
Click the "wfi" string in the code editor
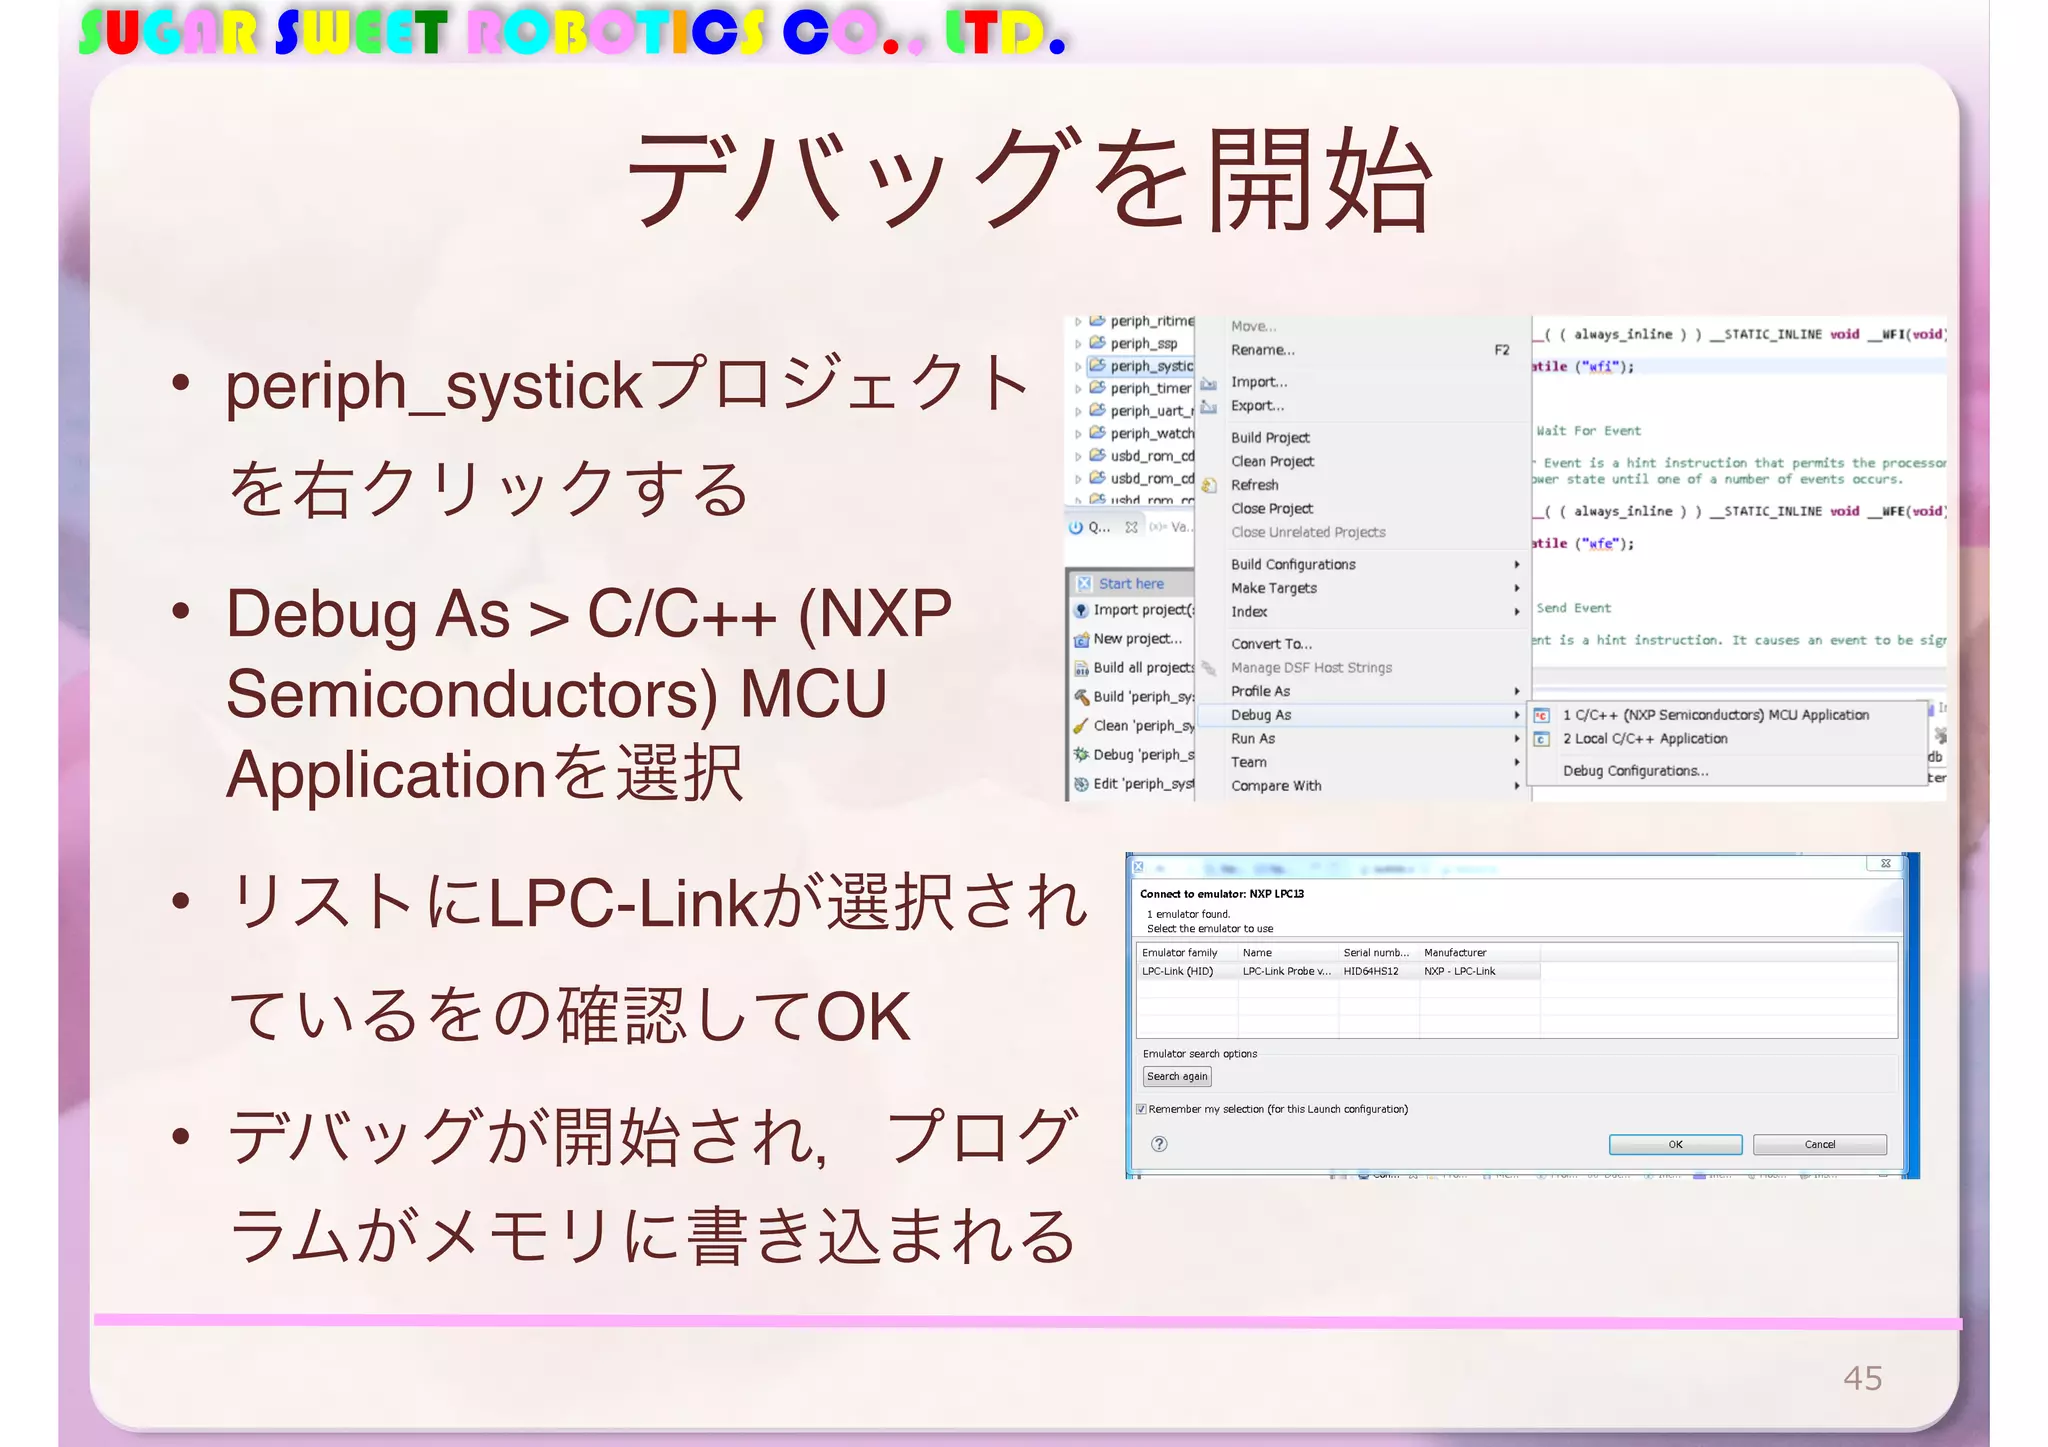pyautogui.click(x=1601, y=367)
